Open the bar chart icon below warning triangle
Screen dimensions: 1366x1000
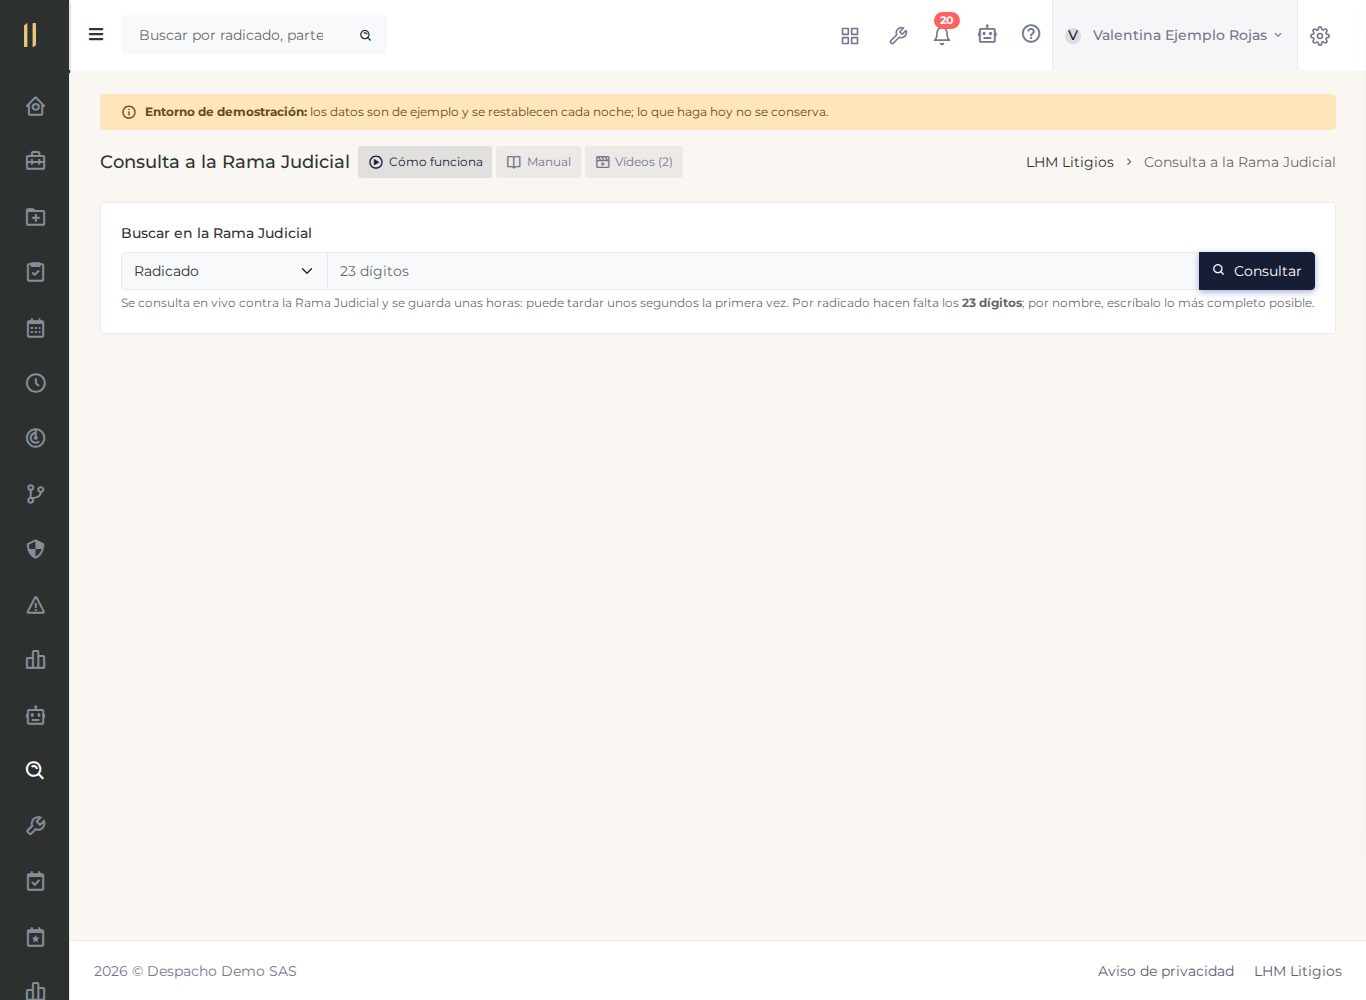coord(35,660)
